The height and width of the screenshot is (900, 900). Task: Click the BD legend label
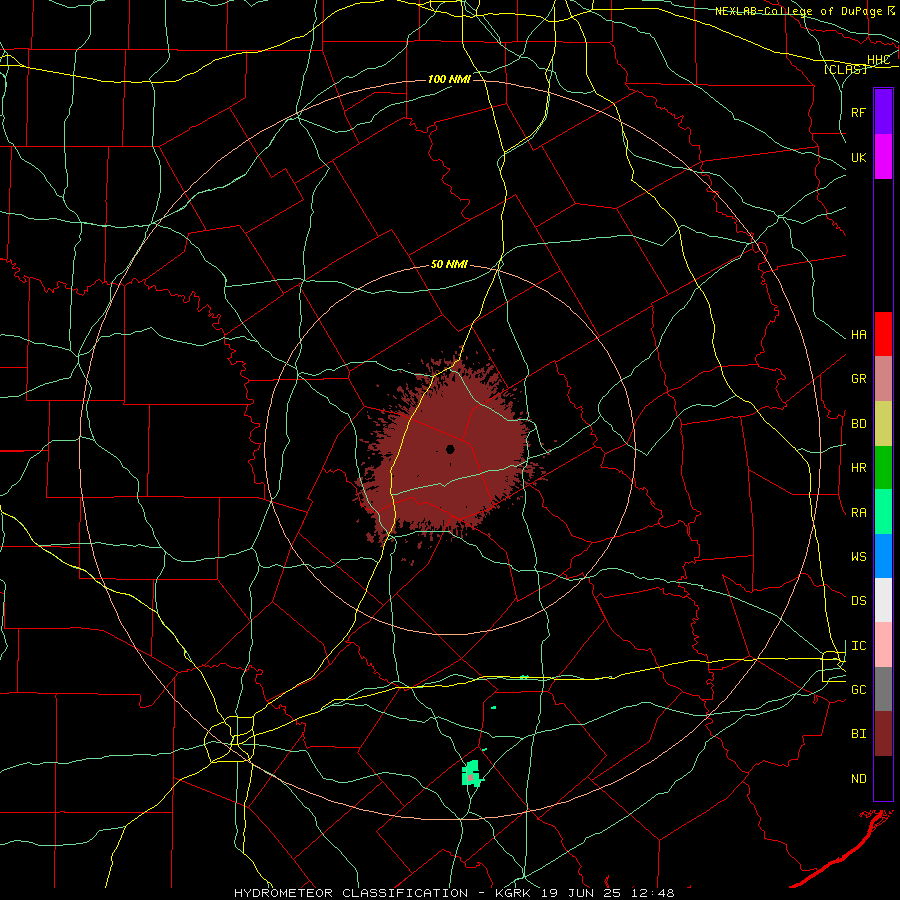[x=858, y=424]
